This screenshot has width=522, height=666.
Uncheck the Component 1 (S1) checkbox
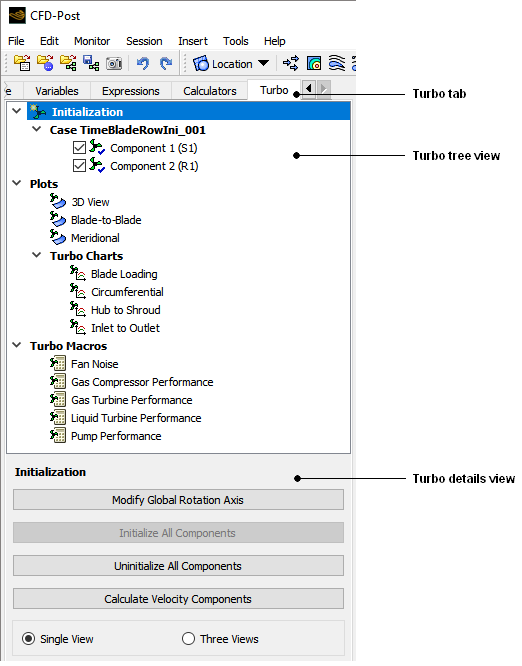click(x=79, y=148)
